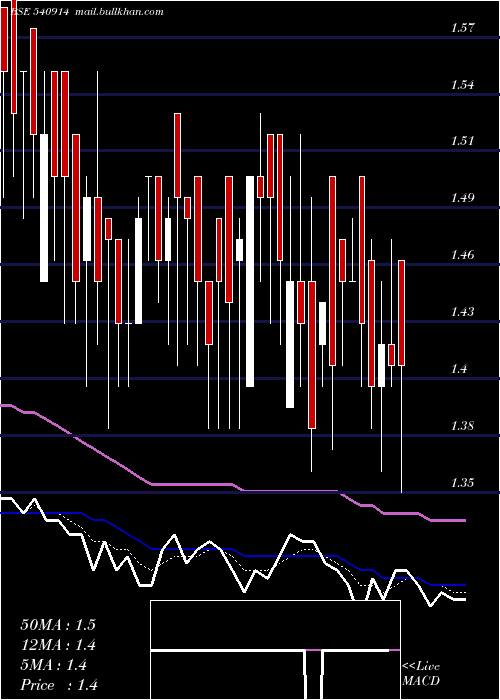Click the BSE 540914 chart title
This screenshot has width=500, height=700.
tap(39, 12)
